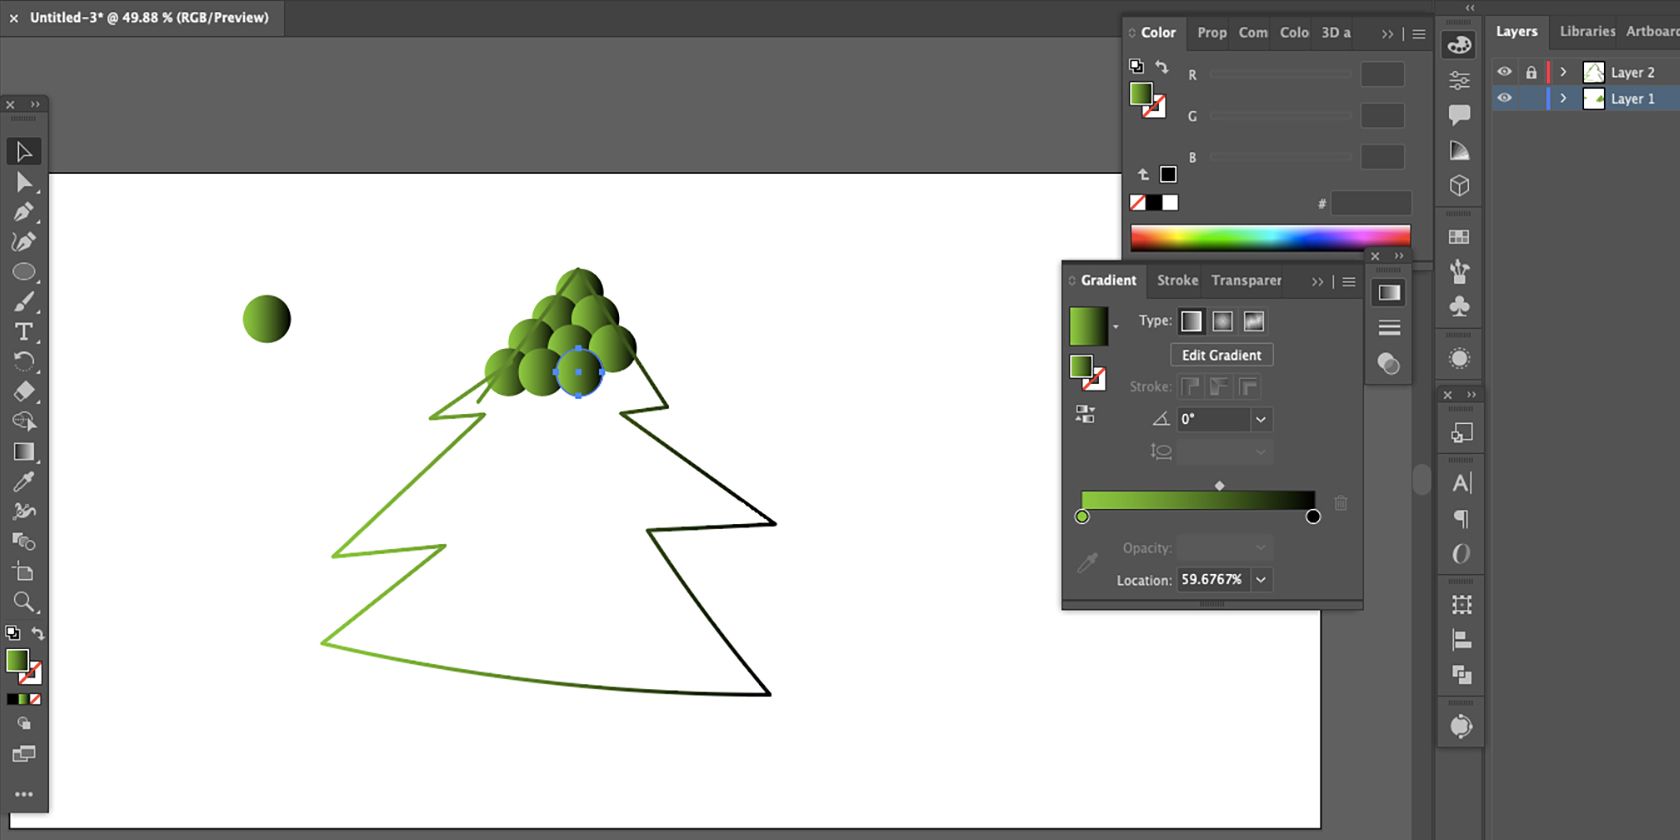This screenshot has width=1680, height=840.
Task: Select the Blend tool
Action: pyautogui.click(x=24, y=542)
